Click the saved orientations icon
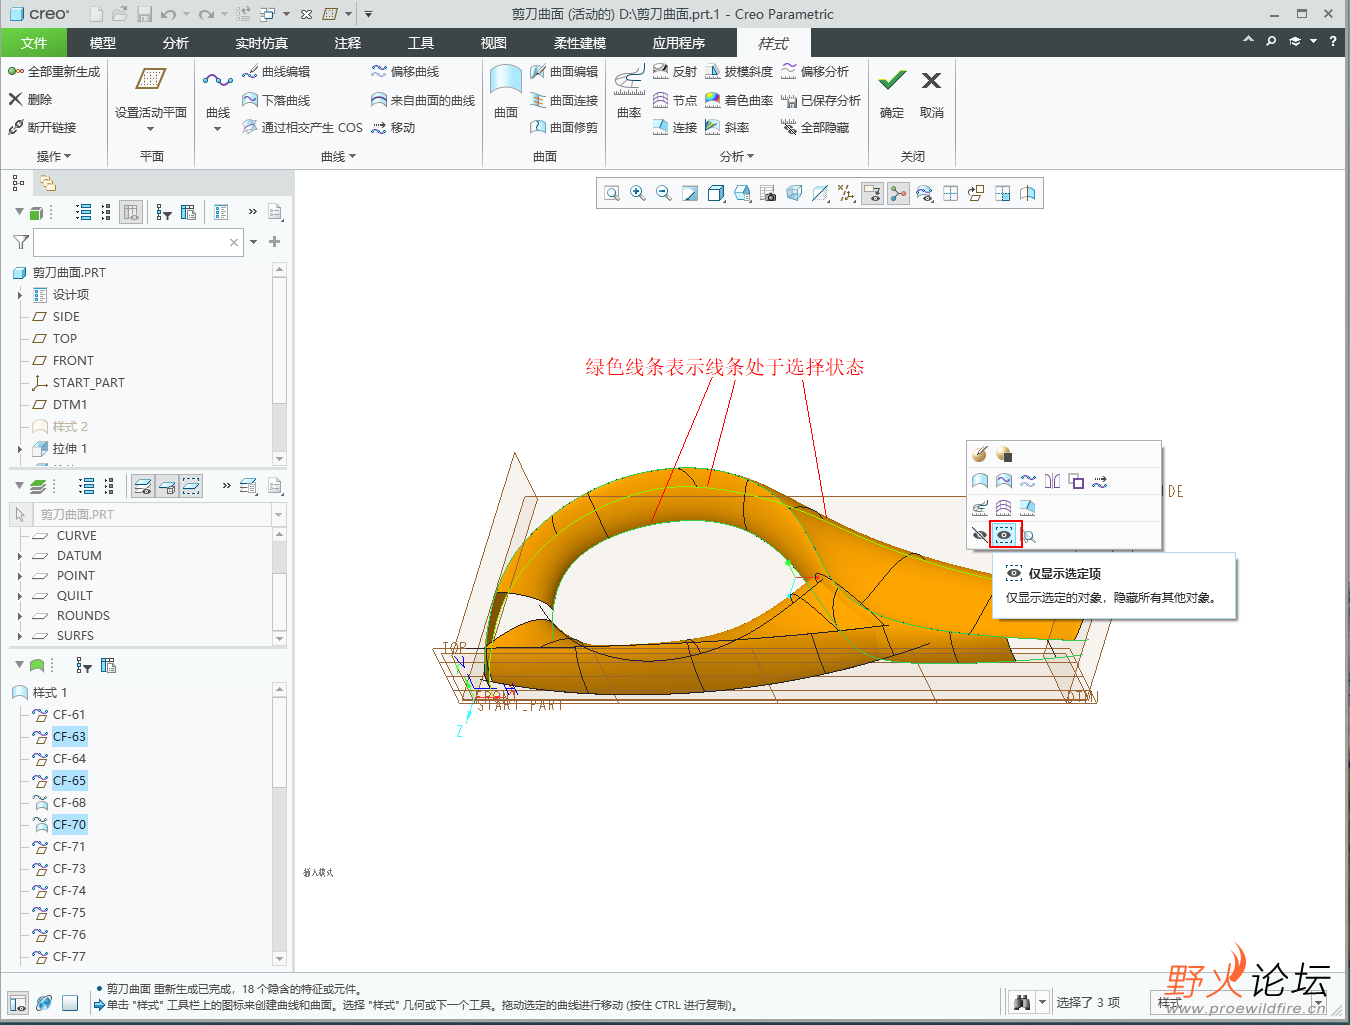The image size is (1350, 1025). click(742, 194)
